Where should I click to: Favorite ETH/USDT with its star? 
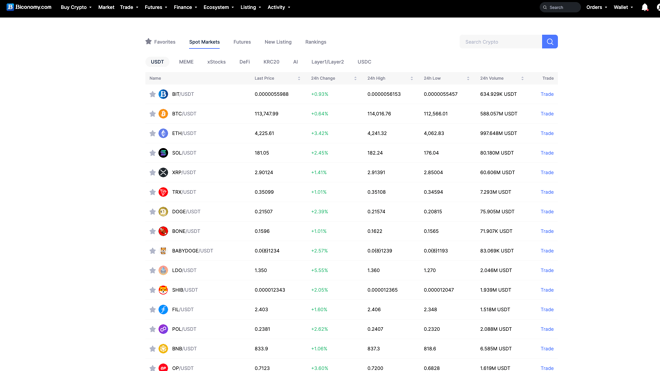[152, 133]
